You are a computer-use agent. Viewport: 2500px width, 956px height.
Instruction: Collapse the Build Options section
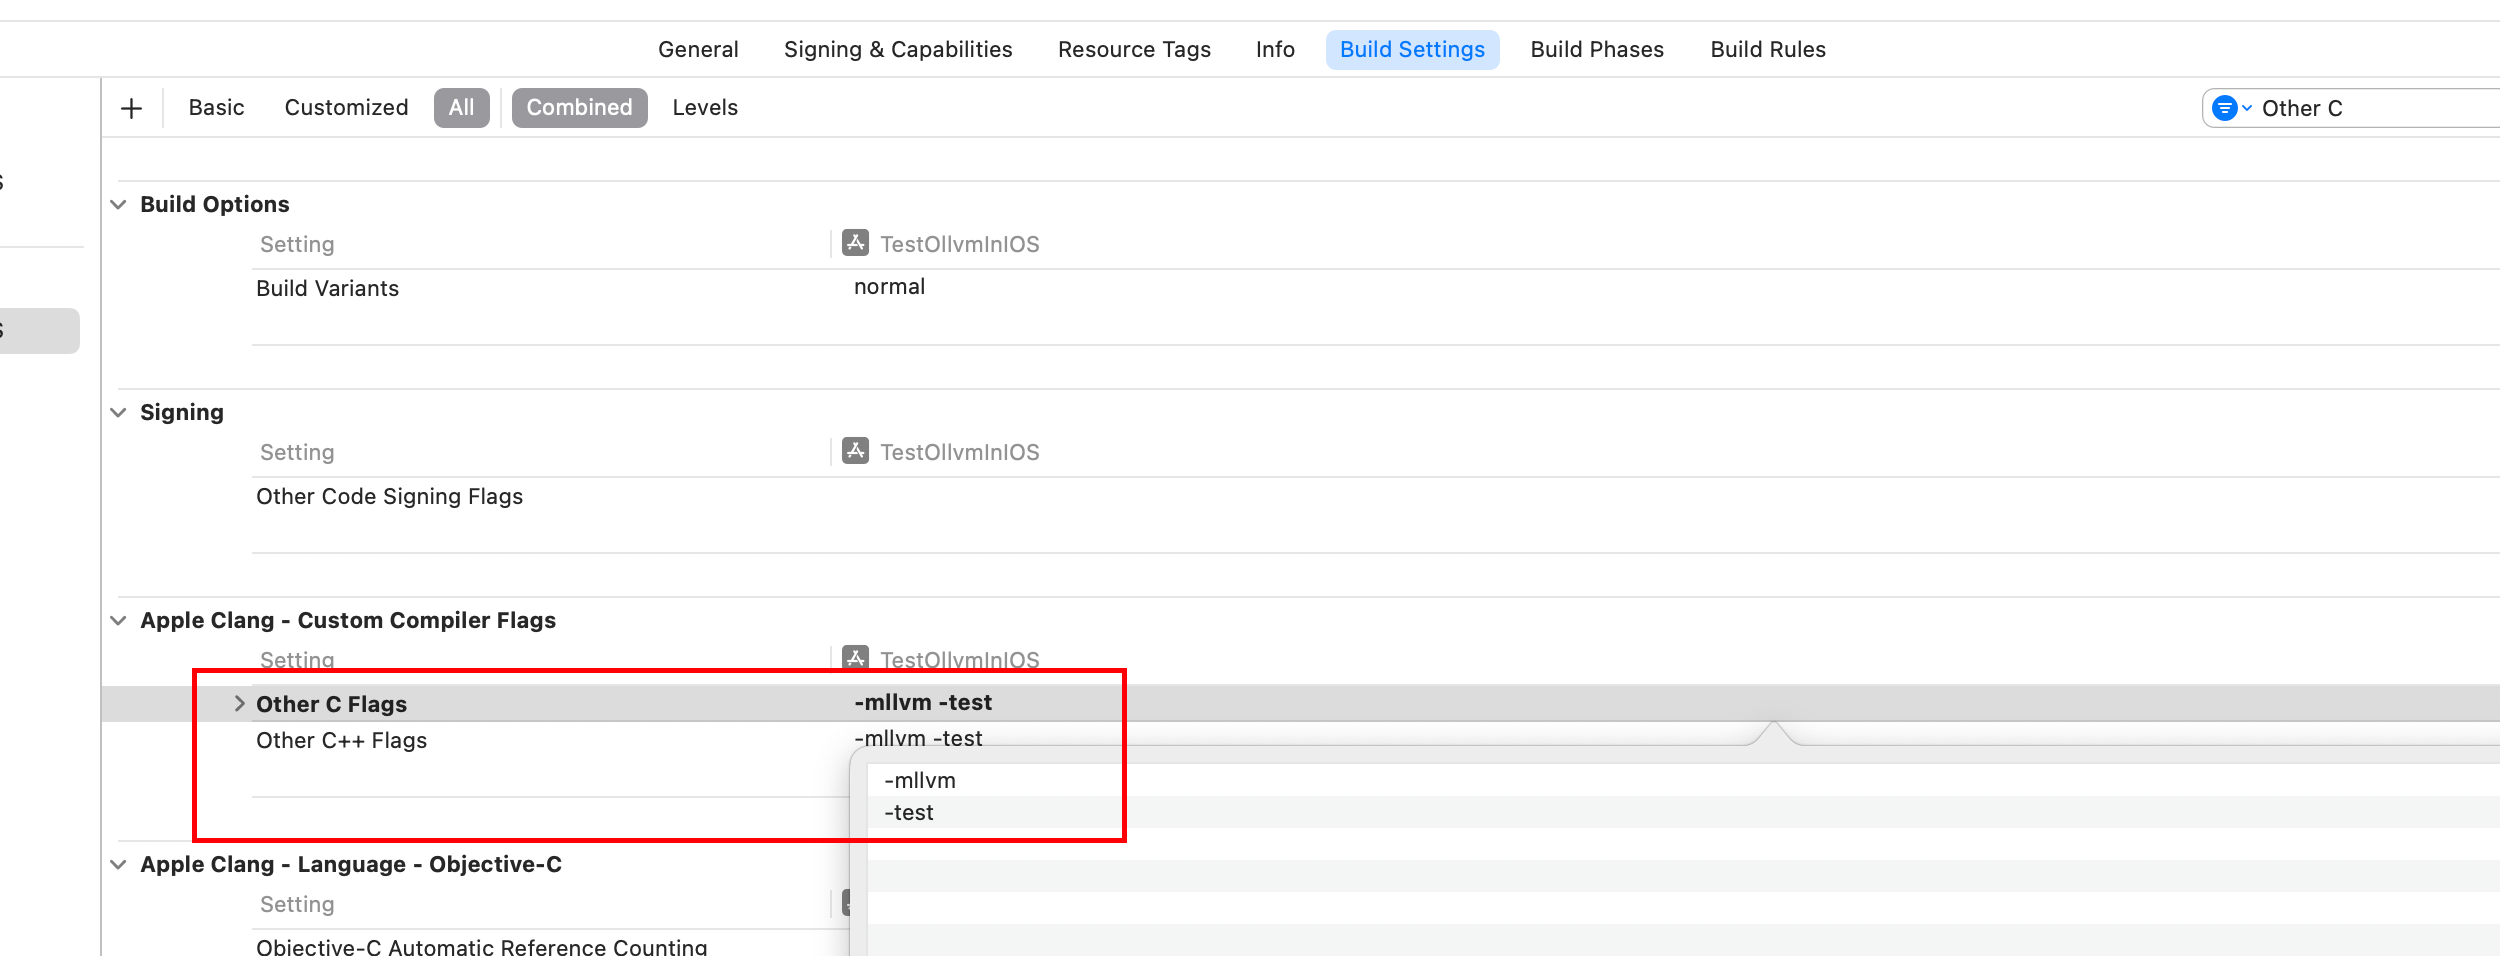click(x=118, y=204)
